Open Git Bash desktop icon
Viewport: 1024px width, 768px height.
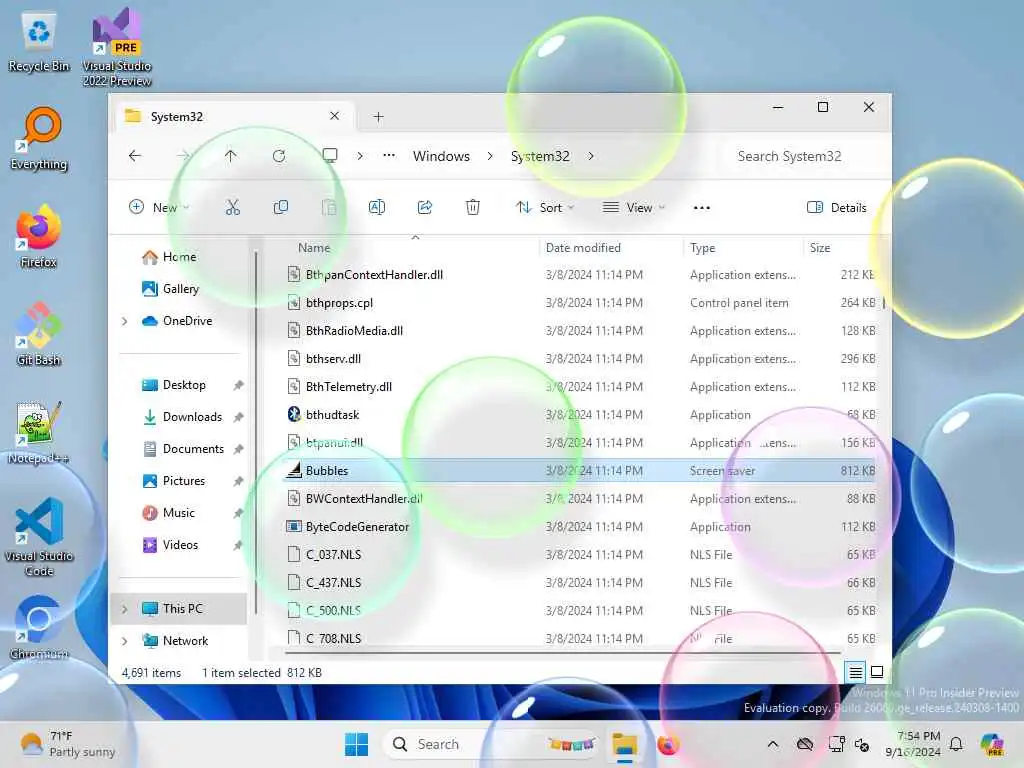[x=39, y=335]
